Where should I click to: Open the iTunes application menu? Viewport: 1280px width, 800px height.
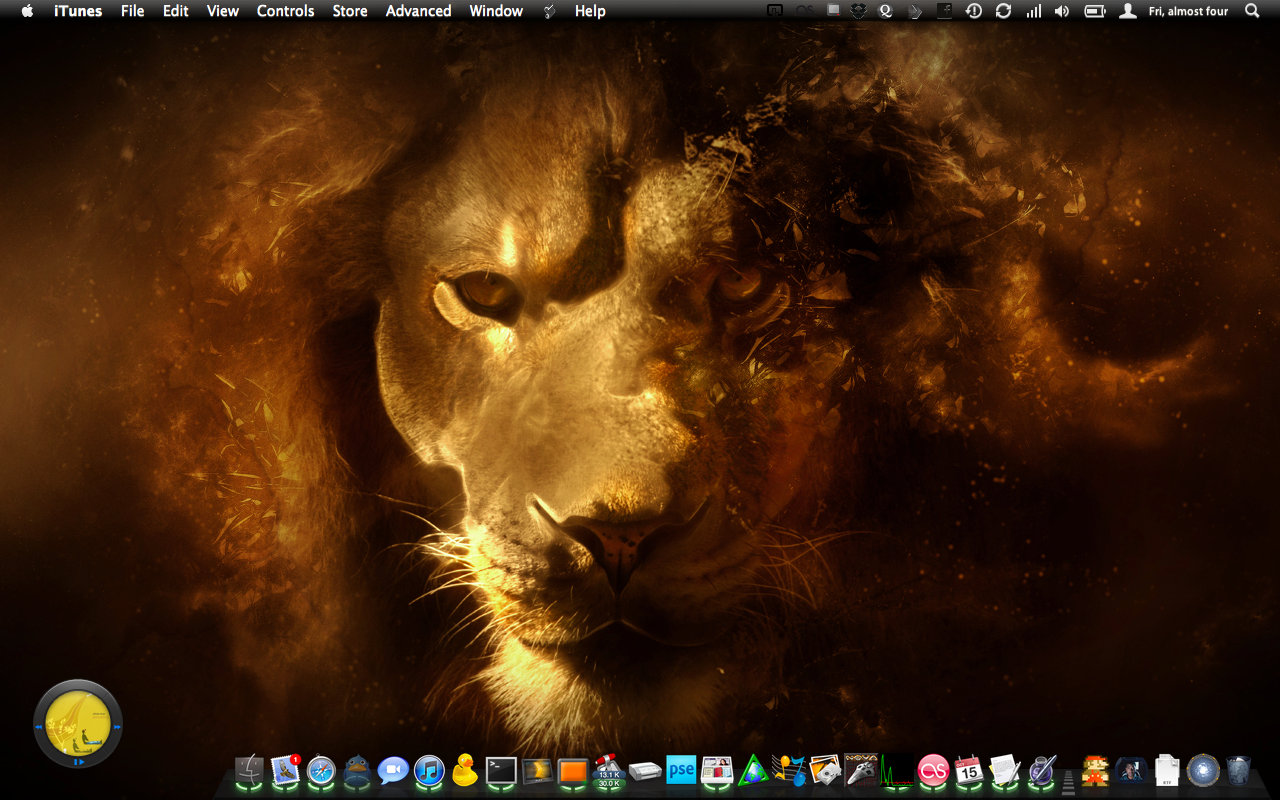tap(78, 11)
